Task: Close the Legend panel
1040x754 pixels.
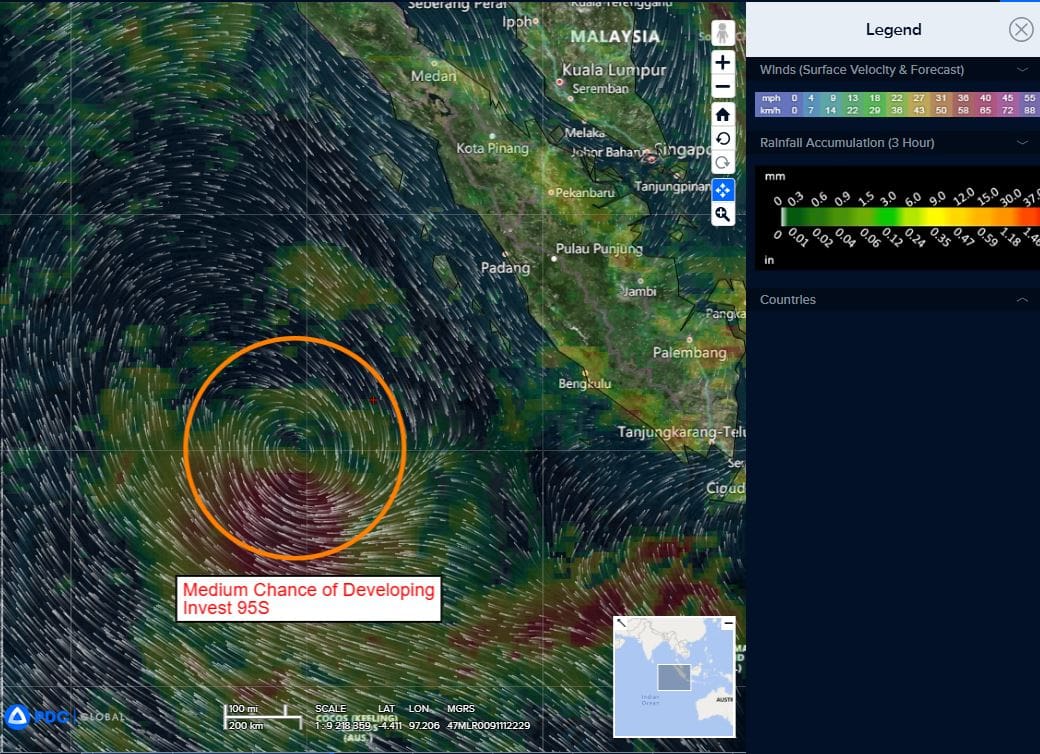Action: [x=1020, y=29]
